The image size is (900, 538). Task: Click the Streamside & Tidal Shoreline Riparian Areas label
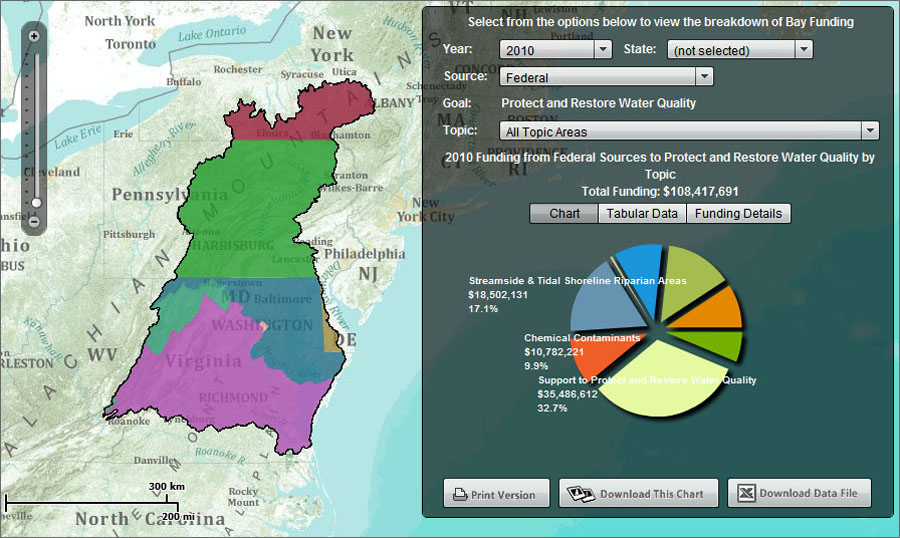[577, 281]
